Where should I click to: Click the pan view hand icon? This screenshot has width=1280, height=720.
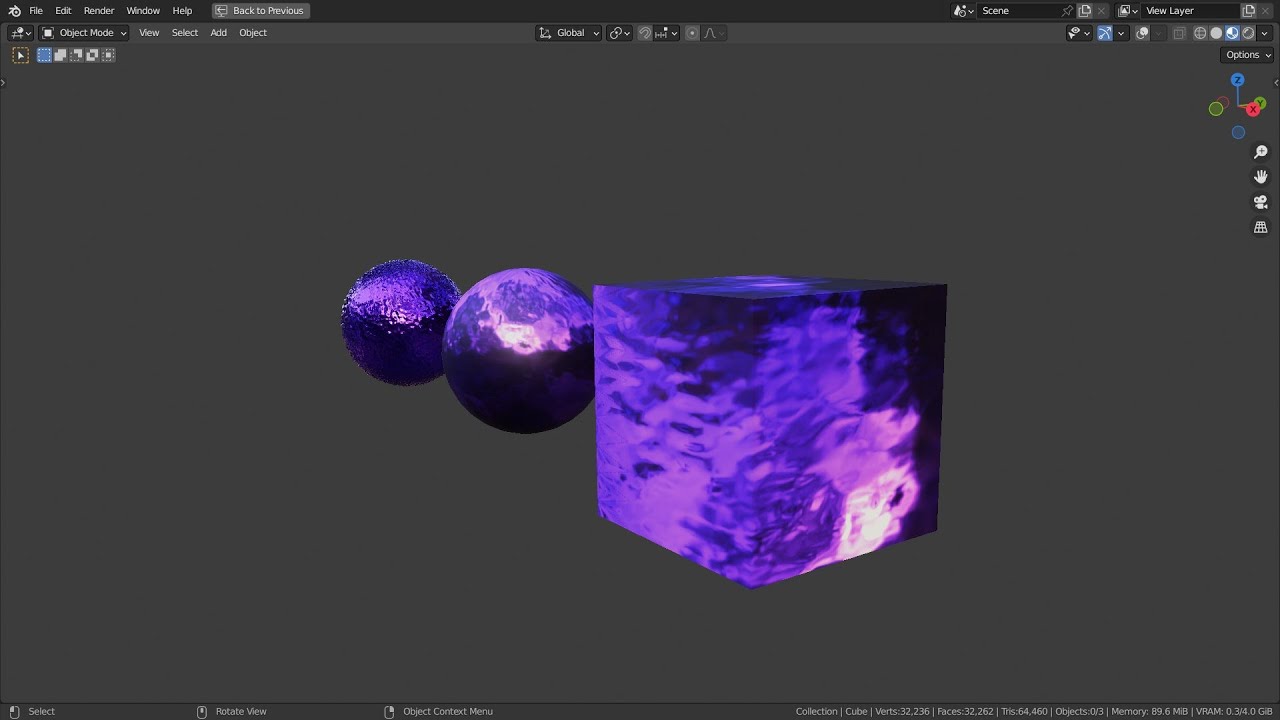tap(1261, 177)
